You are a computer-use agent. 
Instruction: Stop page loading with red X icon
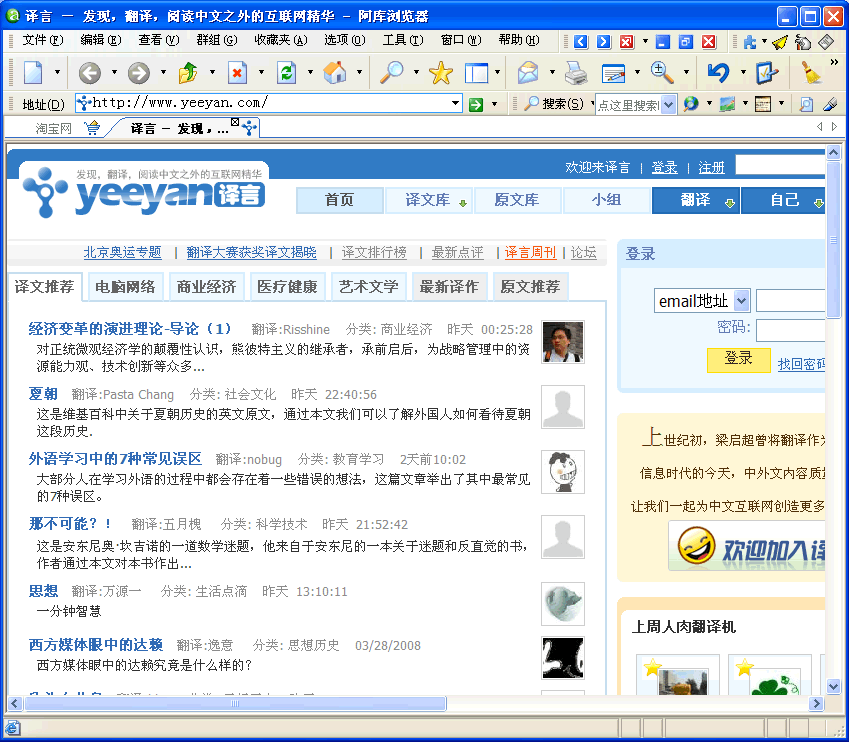tap(237, 73)
